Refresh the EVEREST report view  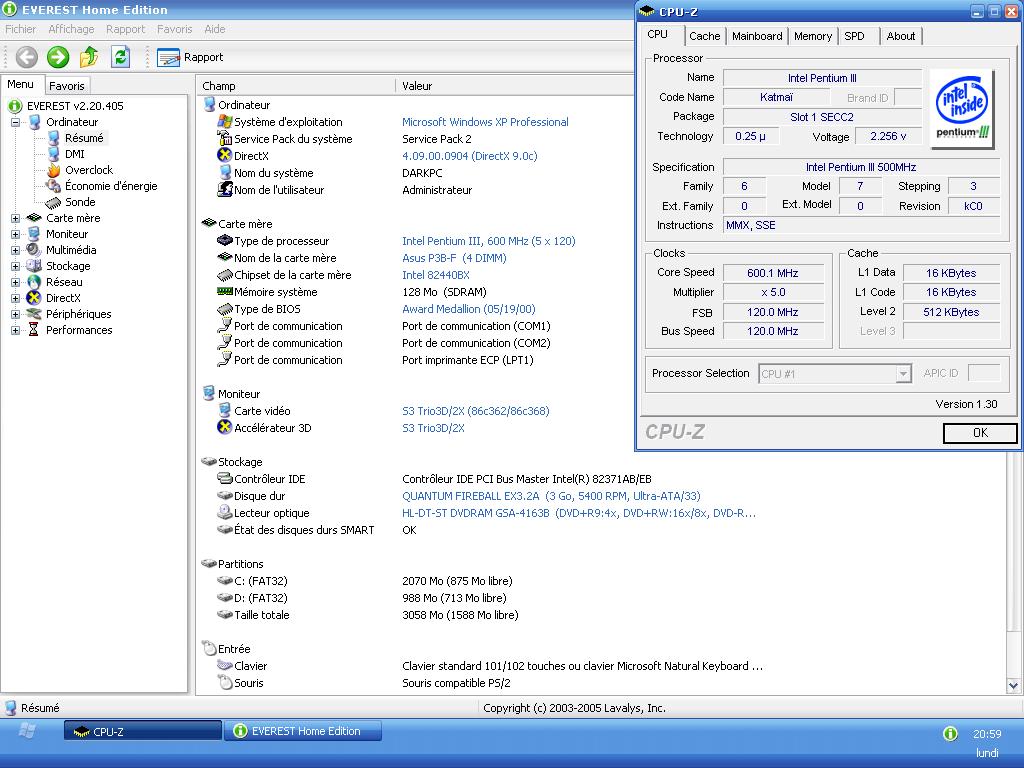point(120,57)
